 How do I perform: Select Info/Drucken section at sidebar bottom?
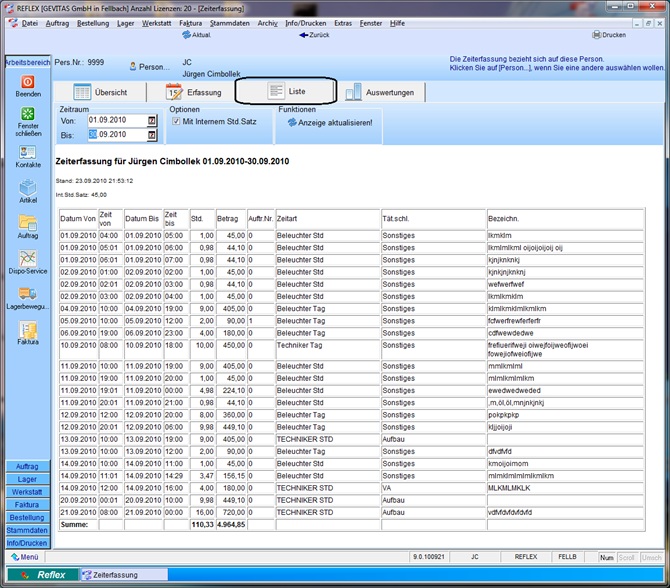coord(27,543)
